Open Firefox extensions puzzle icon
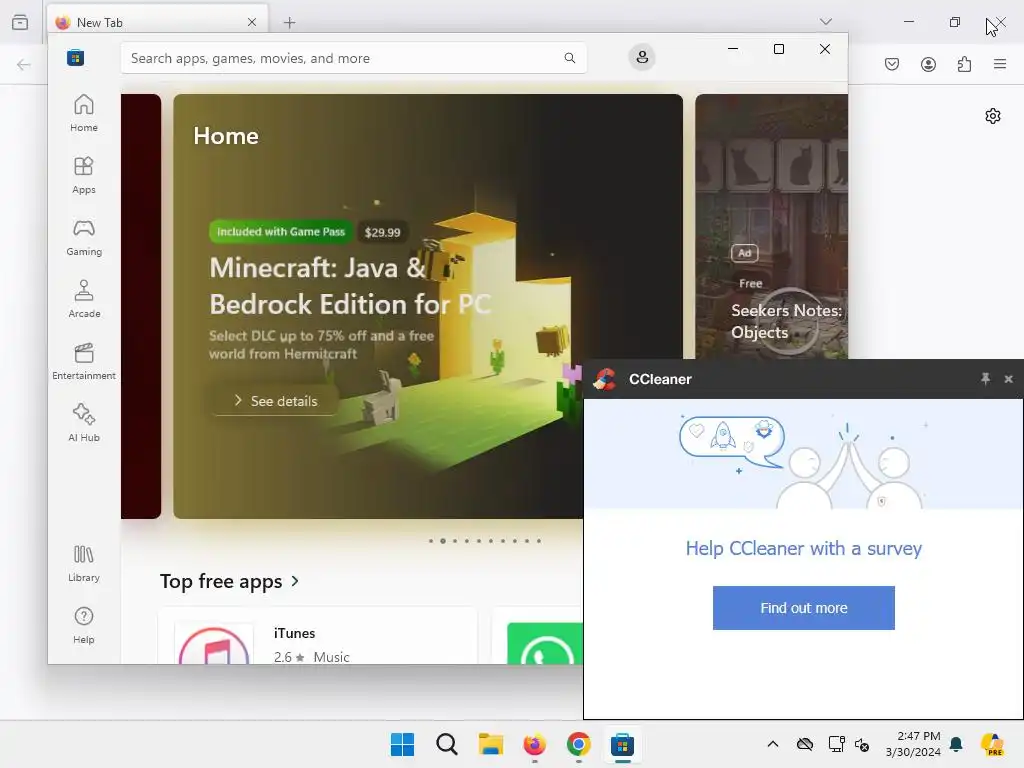 tap(964, 64)
